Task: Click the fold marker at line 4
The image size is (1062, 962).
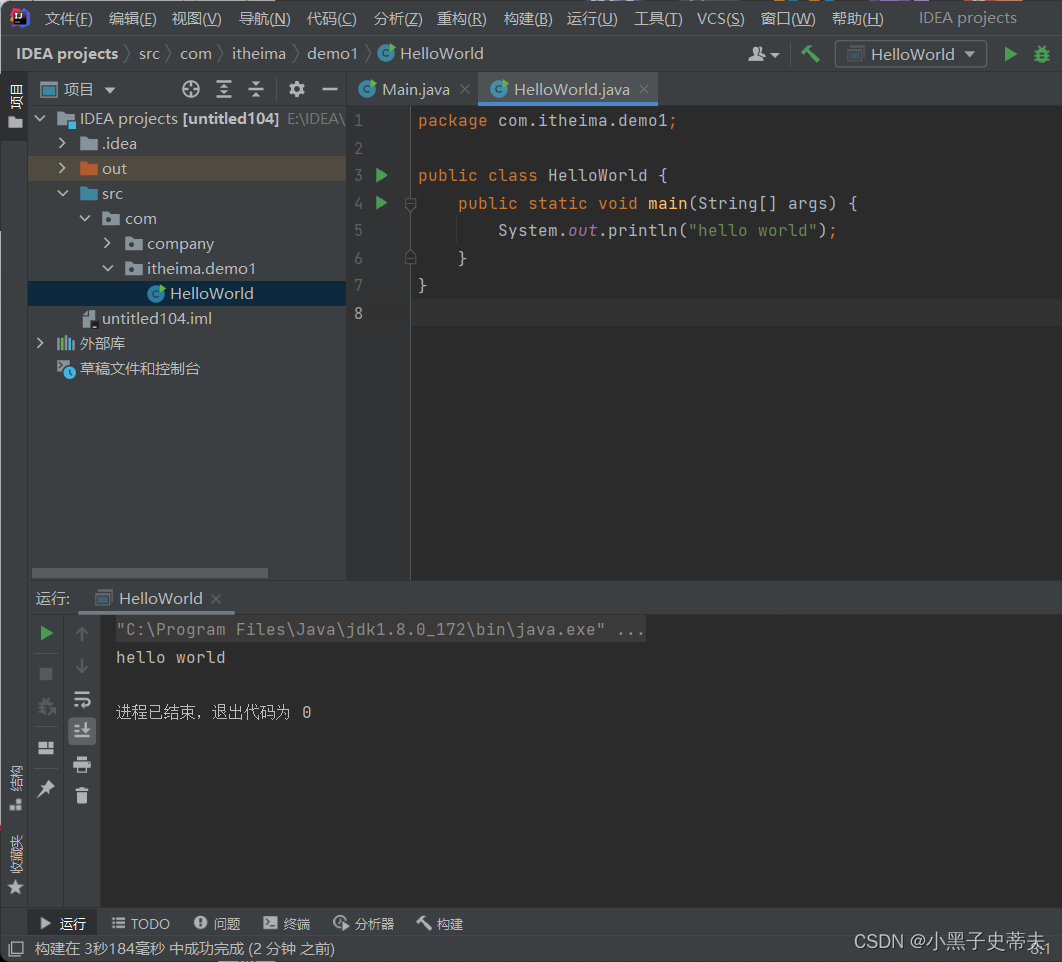Action: coord(410,203)
